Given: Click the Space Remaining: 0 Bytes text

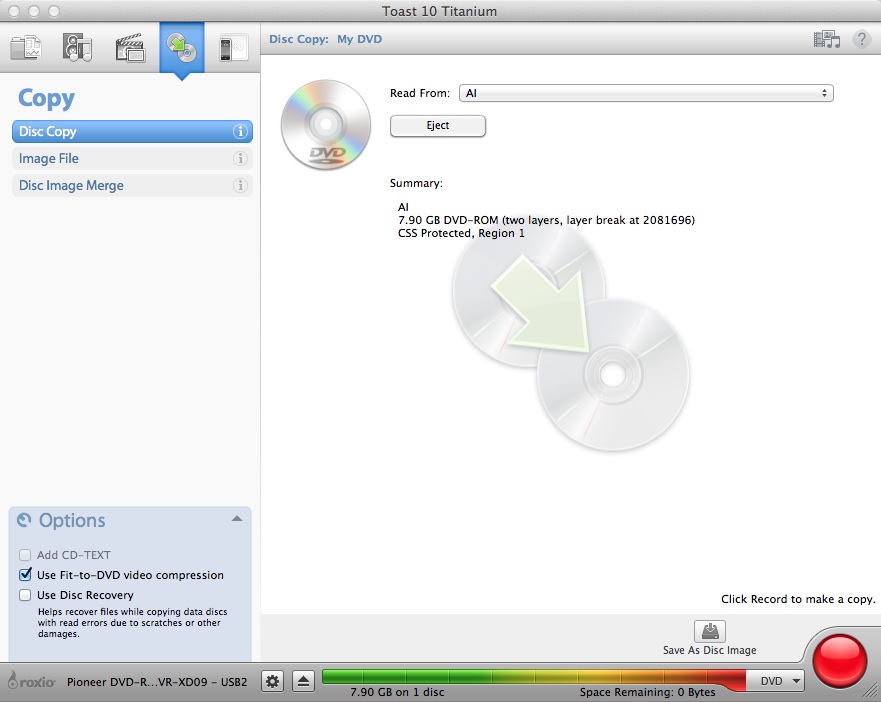Looking at the screenshot, I should coord(648,692).
